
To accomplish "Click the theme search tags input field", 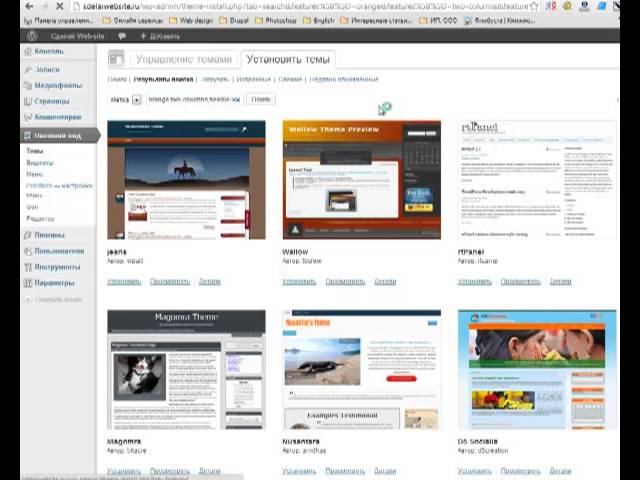I will pos(194,99).
